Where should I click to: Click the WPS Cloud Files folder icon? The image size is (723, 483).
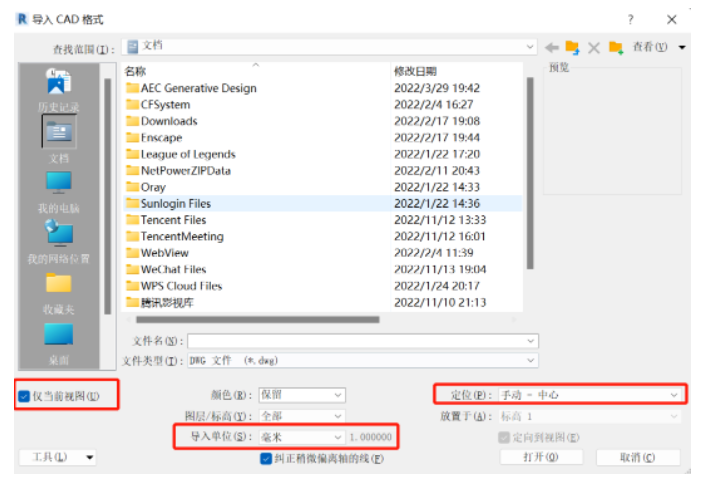(x=133, y=285)
